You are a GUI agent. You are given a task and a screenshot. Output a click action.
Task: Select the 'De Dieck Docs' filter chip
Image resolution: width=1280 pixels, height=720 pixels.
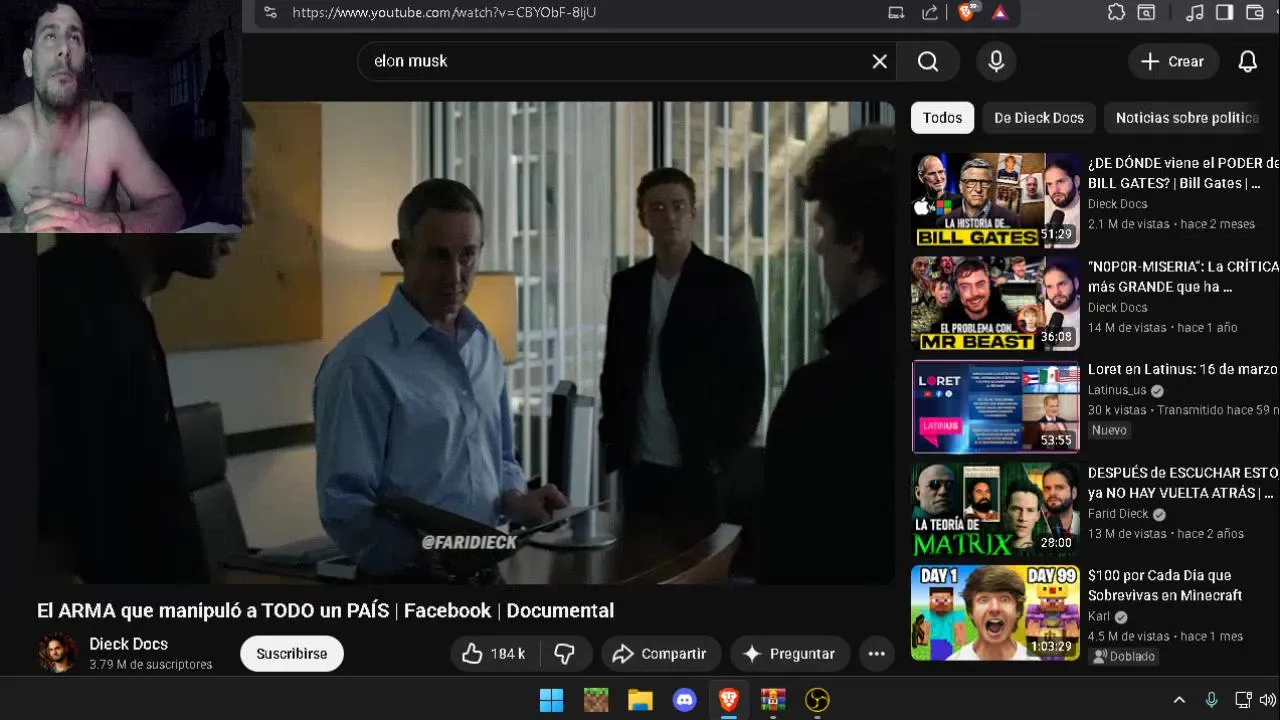click(x=1039, y=117)
